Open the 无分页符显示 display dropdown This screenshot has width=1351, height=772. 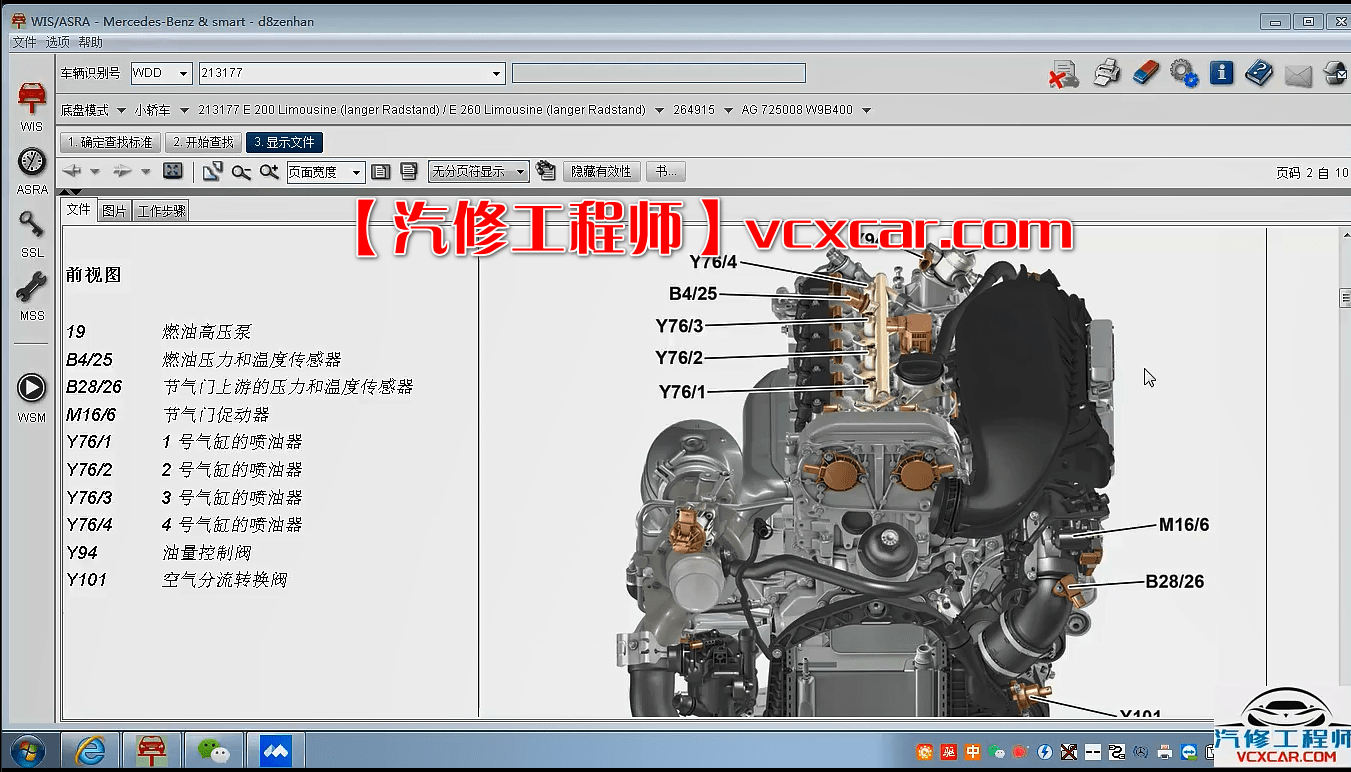pyautogui.click(x=478, y=171)
